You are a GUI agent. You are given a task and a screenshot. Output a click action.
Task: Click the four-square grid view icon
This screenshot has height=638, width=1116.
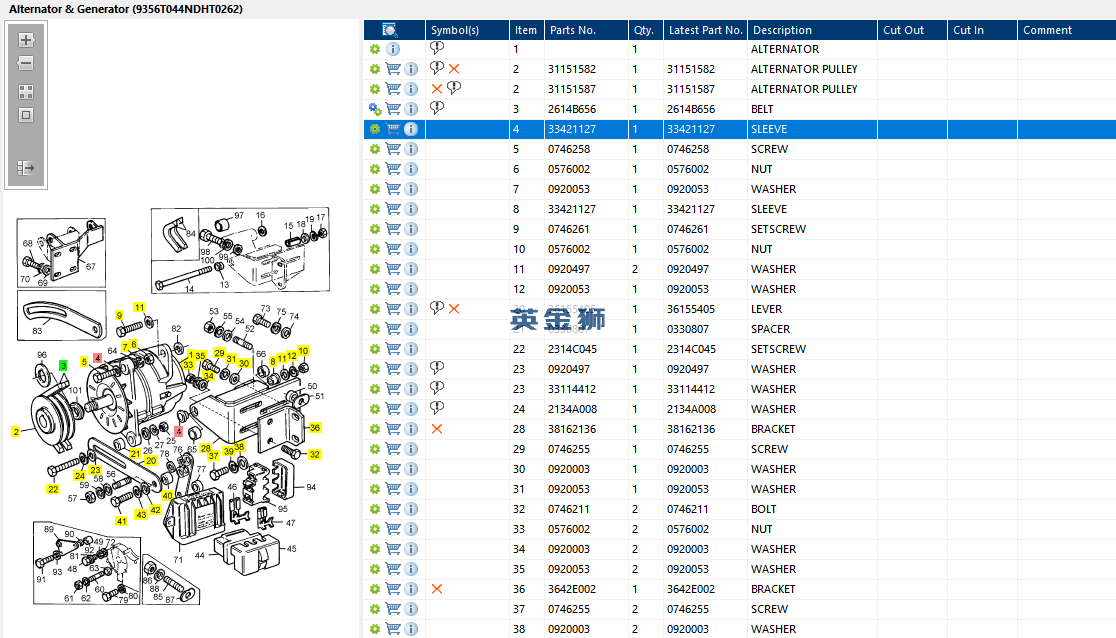[x=26, y=92]
